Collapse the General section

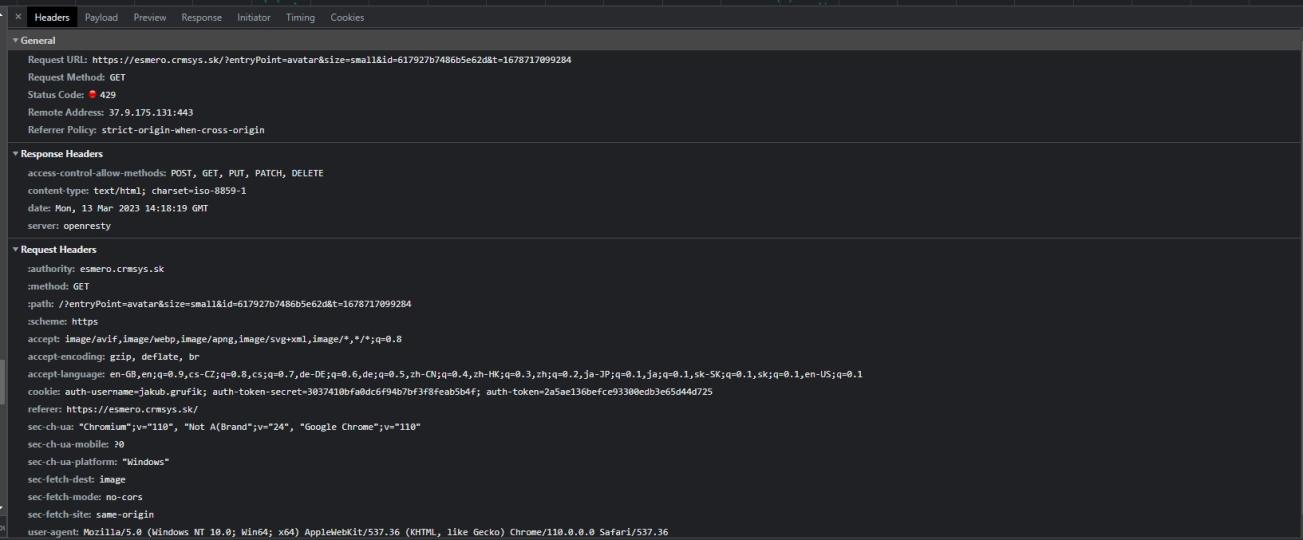38,41
